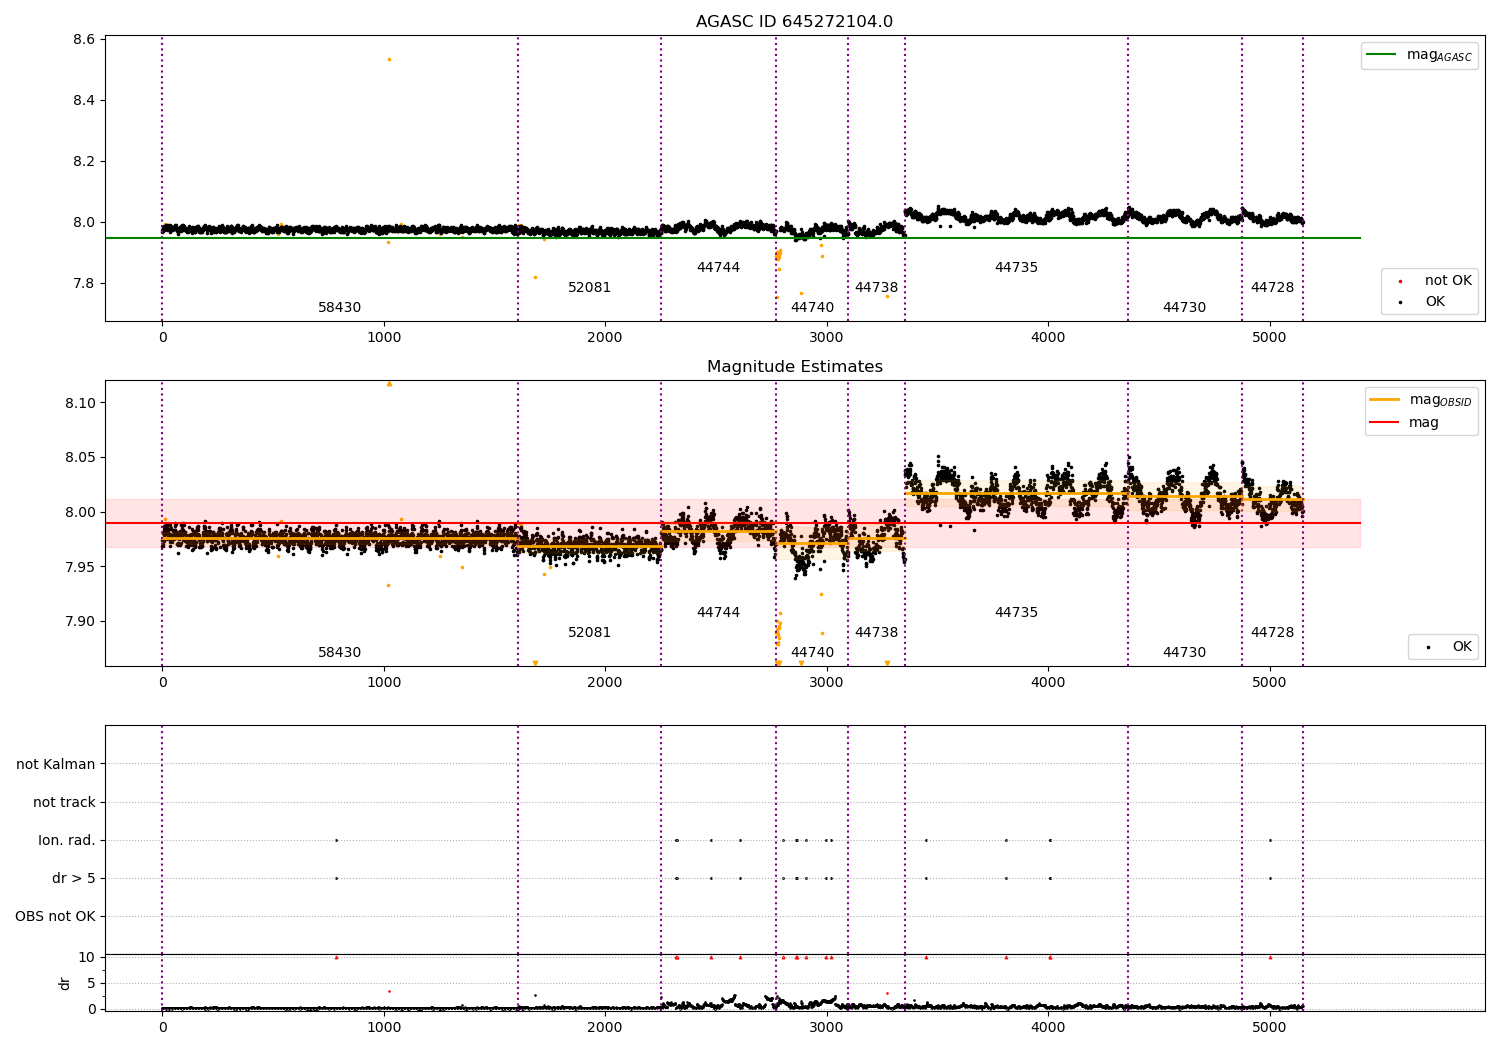Viewport: 1500px width, 1050px height.
Task: Click the title "AGASC ID 645272104.0"
Action: [794, 22]
